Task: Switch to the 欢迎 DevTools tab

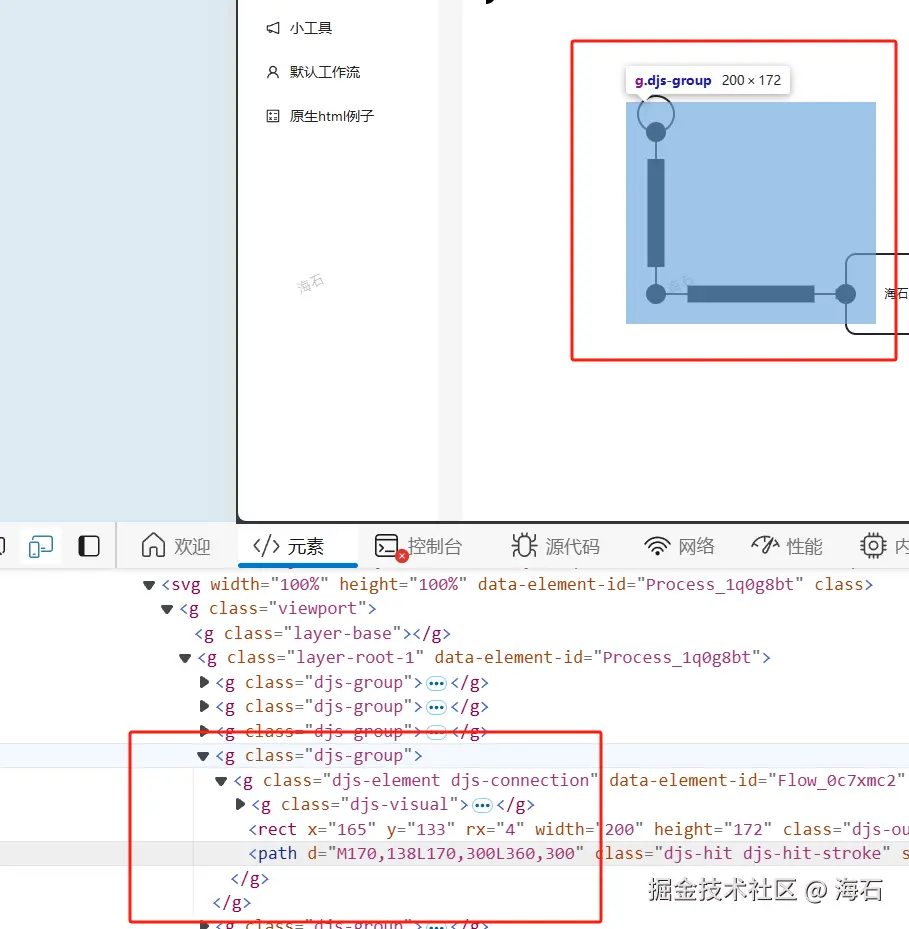Action: 175,546
